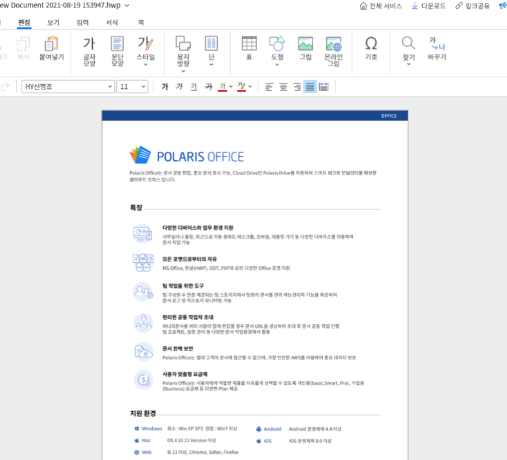This screenshot has width=507, height=460.
Task: Align text right
Action: coord(297,87)
